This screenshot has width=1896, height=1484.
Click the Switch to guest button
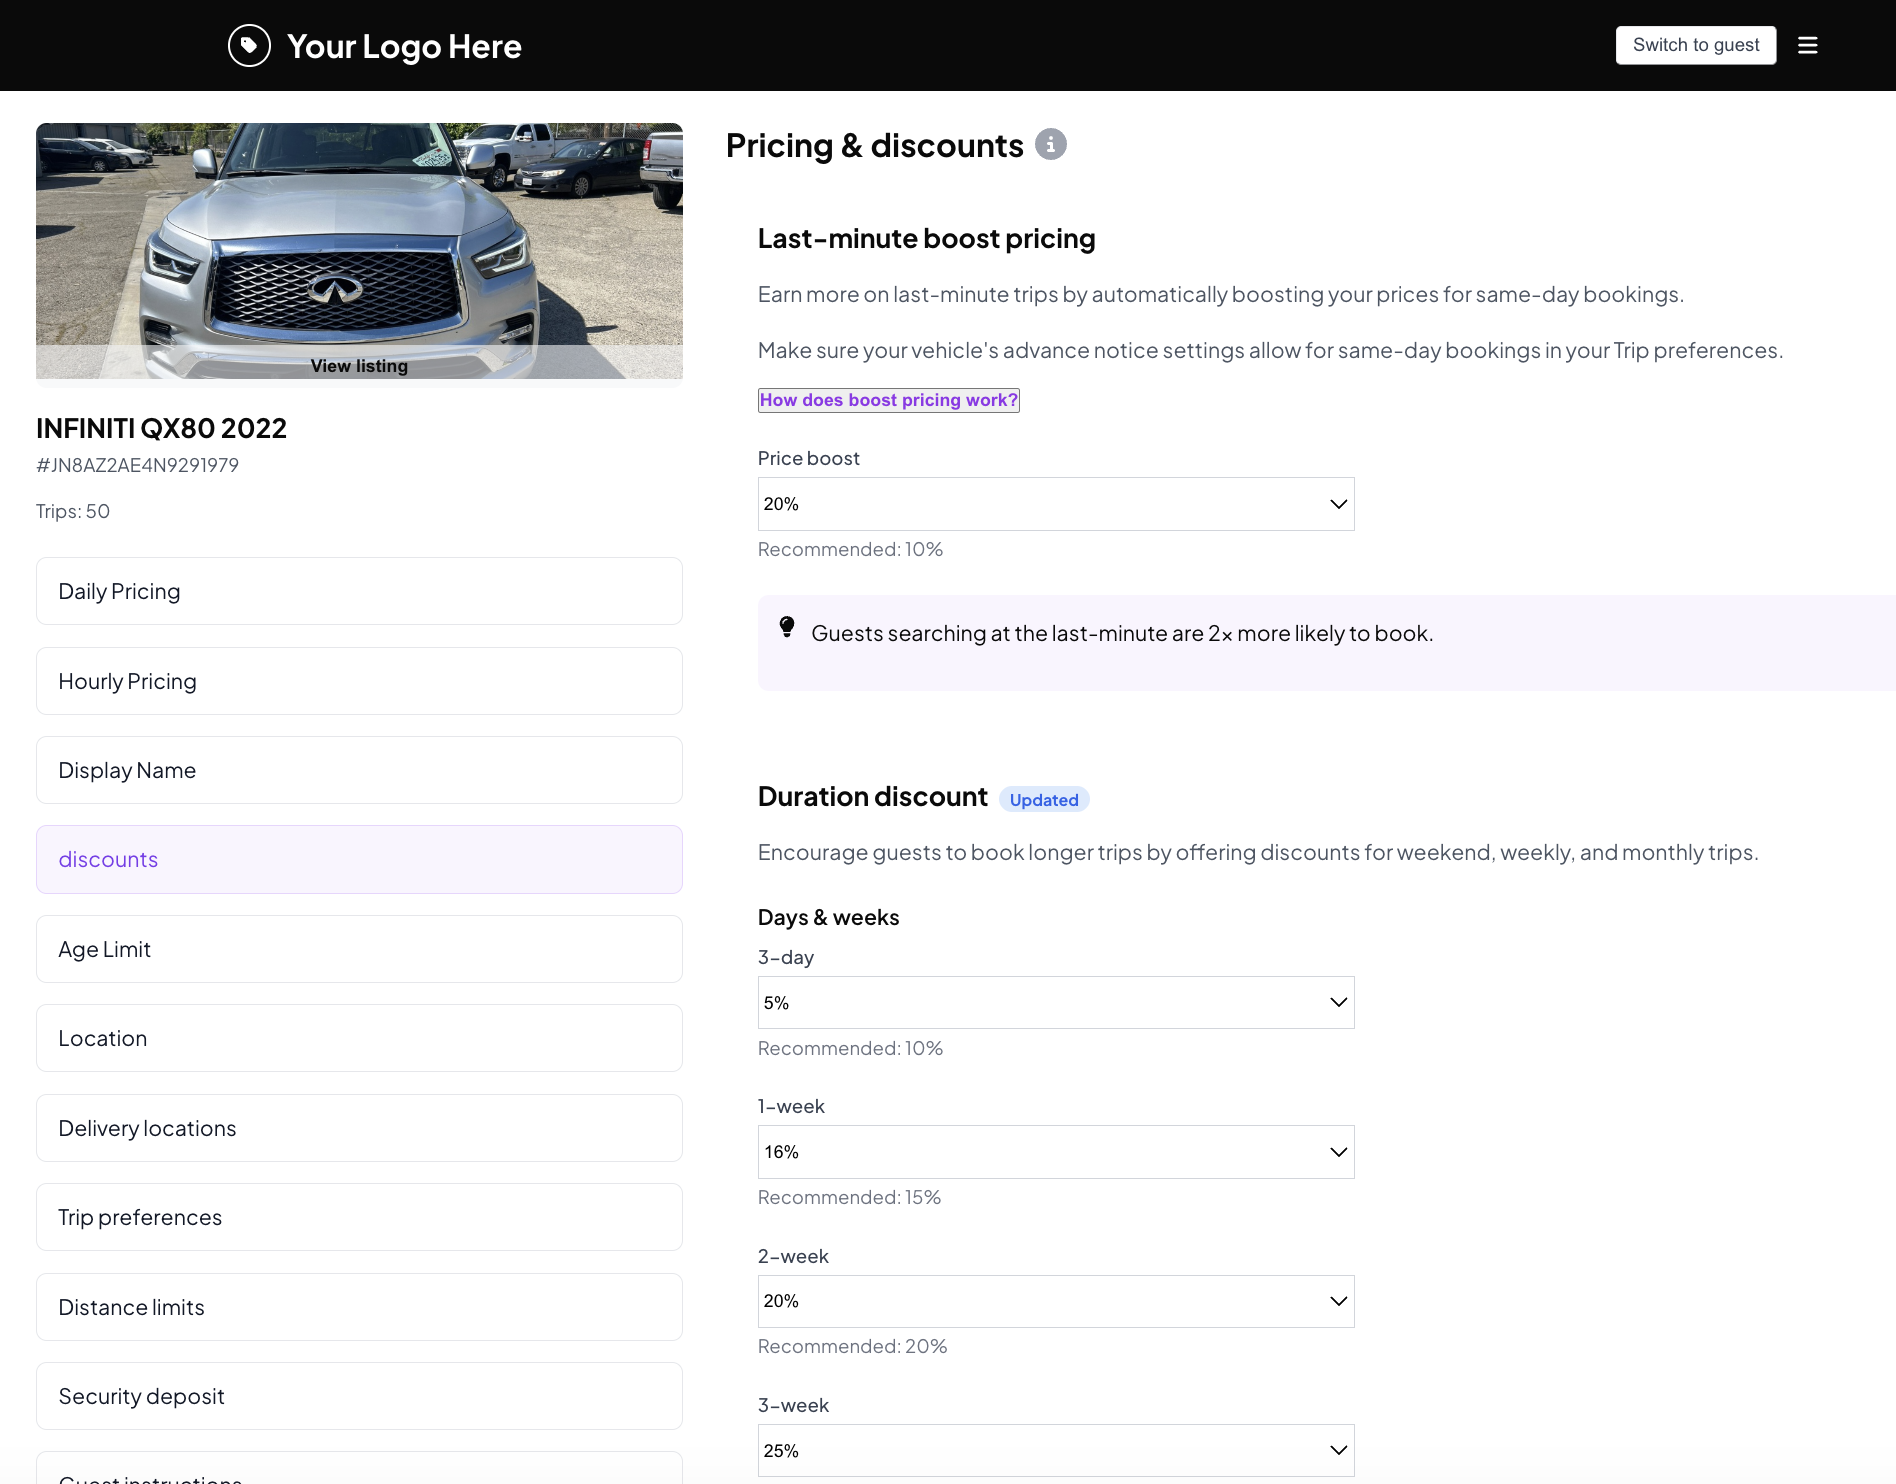coord(1695,45)
